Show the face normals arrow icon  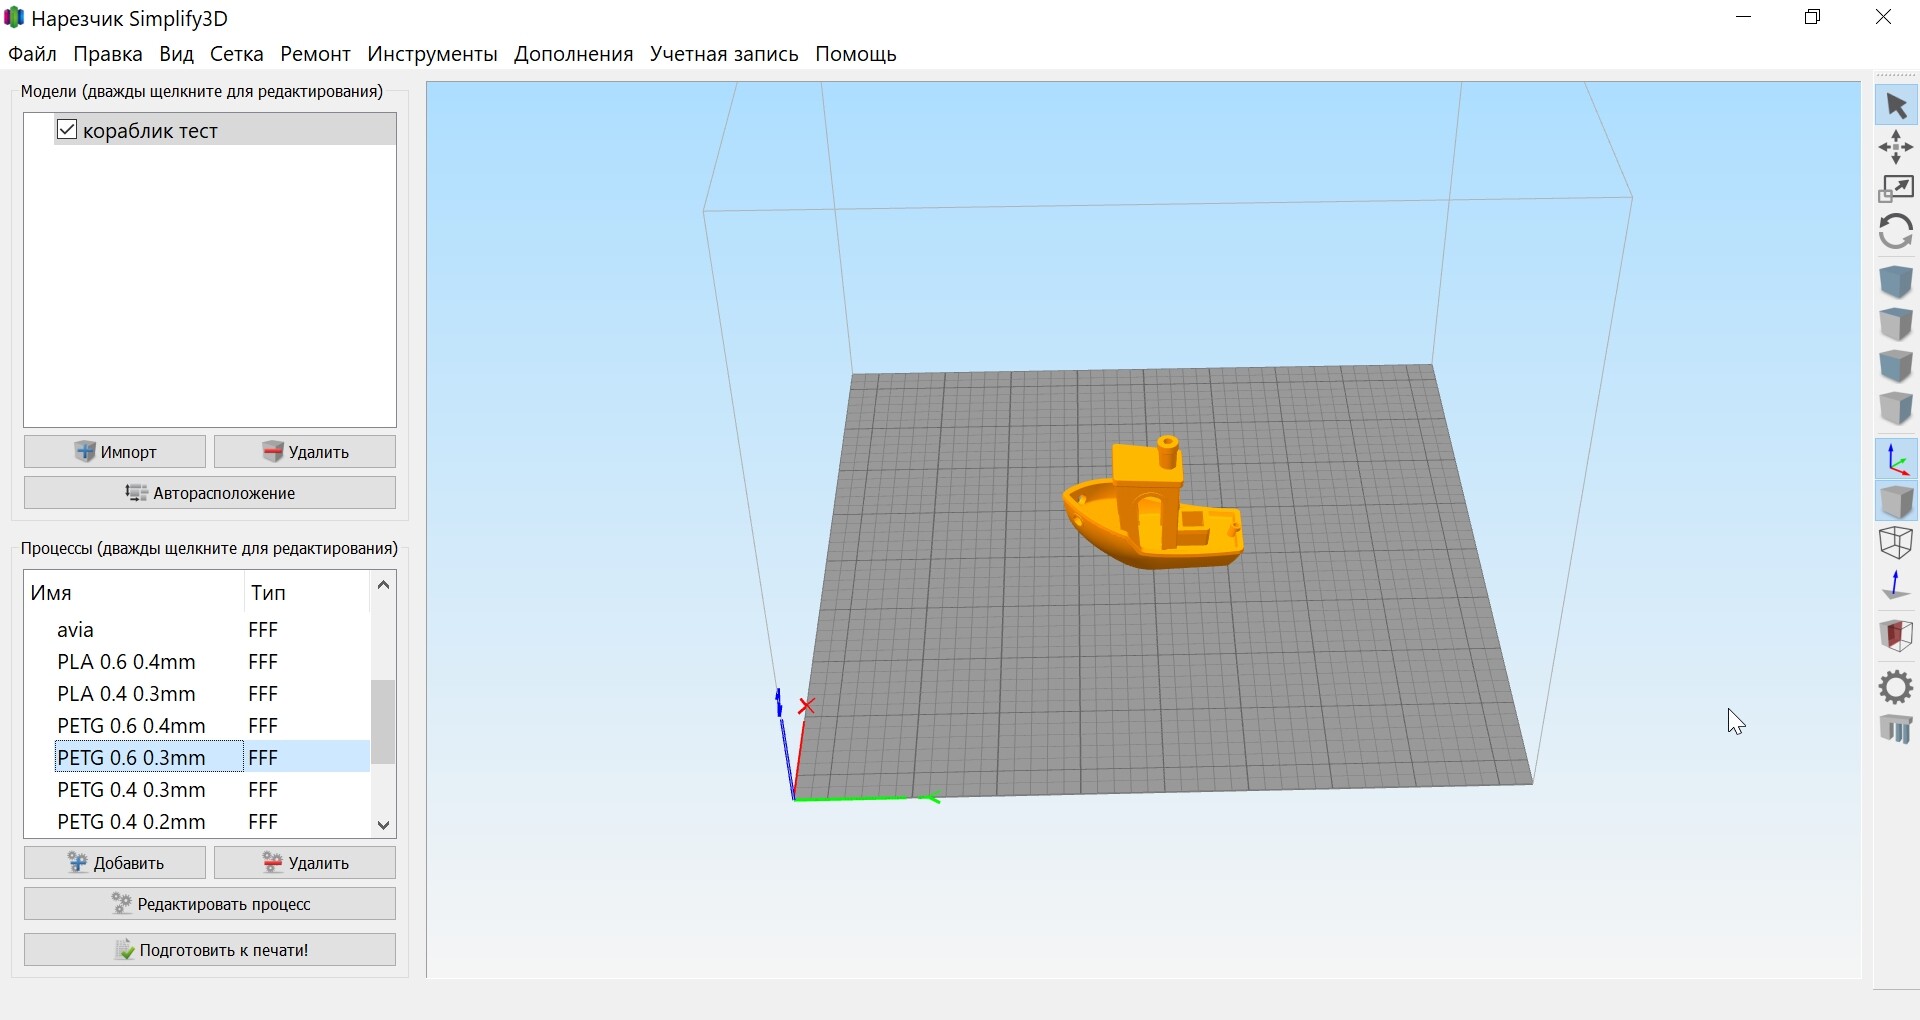tap(1897, 585)
